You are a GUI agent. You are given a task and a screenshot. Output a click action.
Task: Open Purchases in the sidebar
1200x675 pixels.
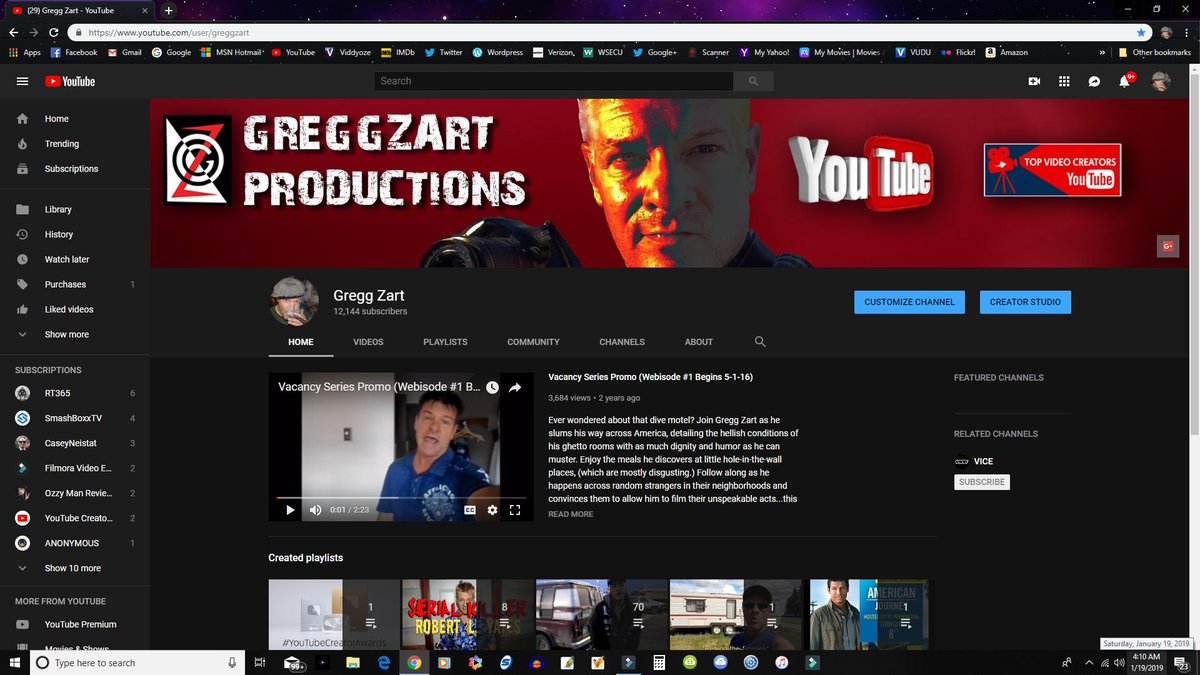65,284
